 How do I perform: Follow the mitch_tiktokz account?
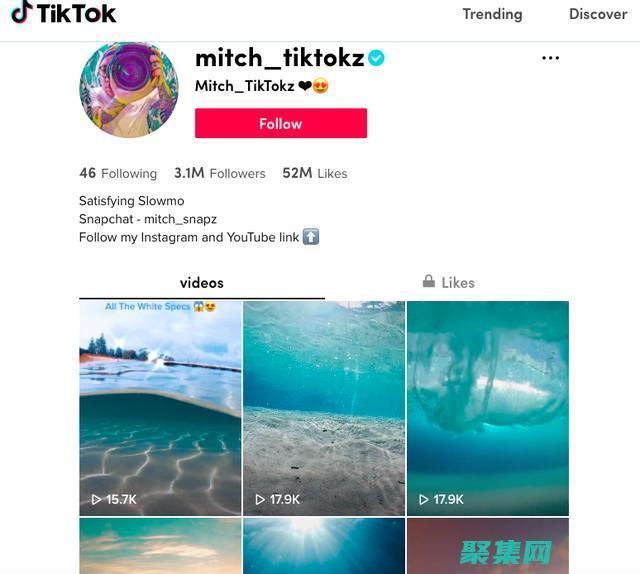pos(281,123)
